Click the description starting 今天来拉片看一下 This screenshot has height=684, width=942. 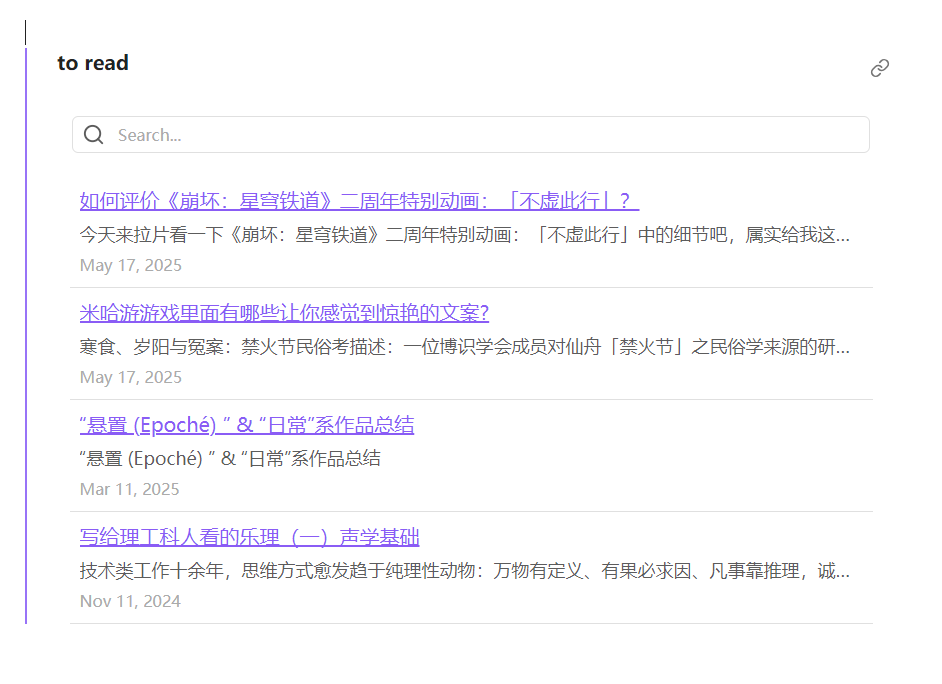coord(464,235)
